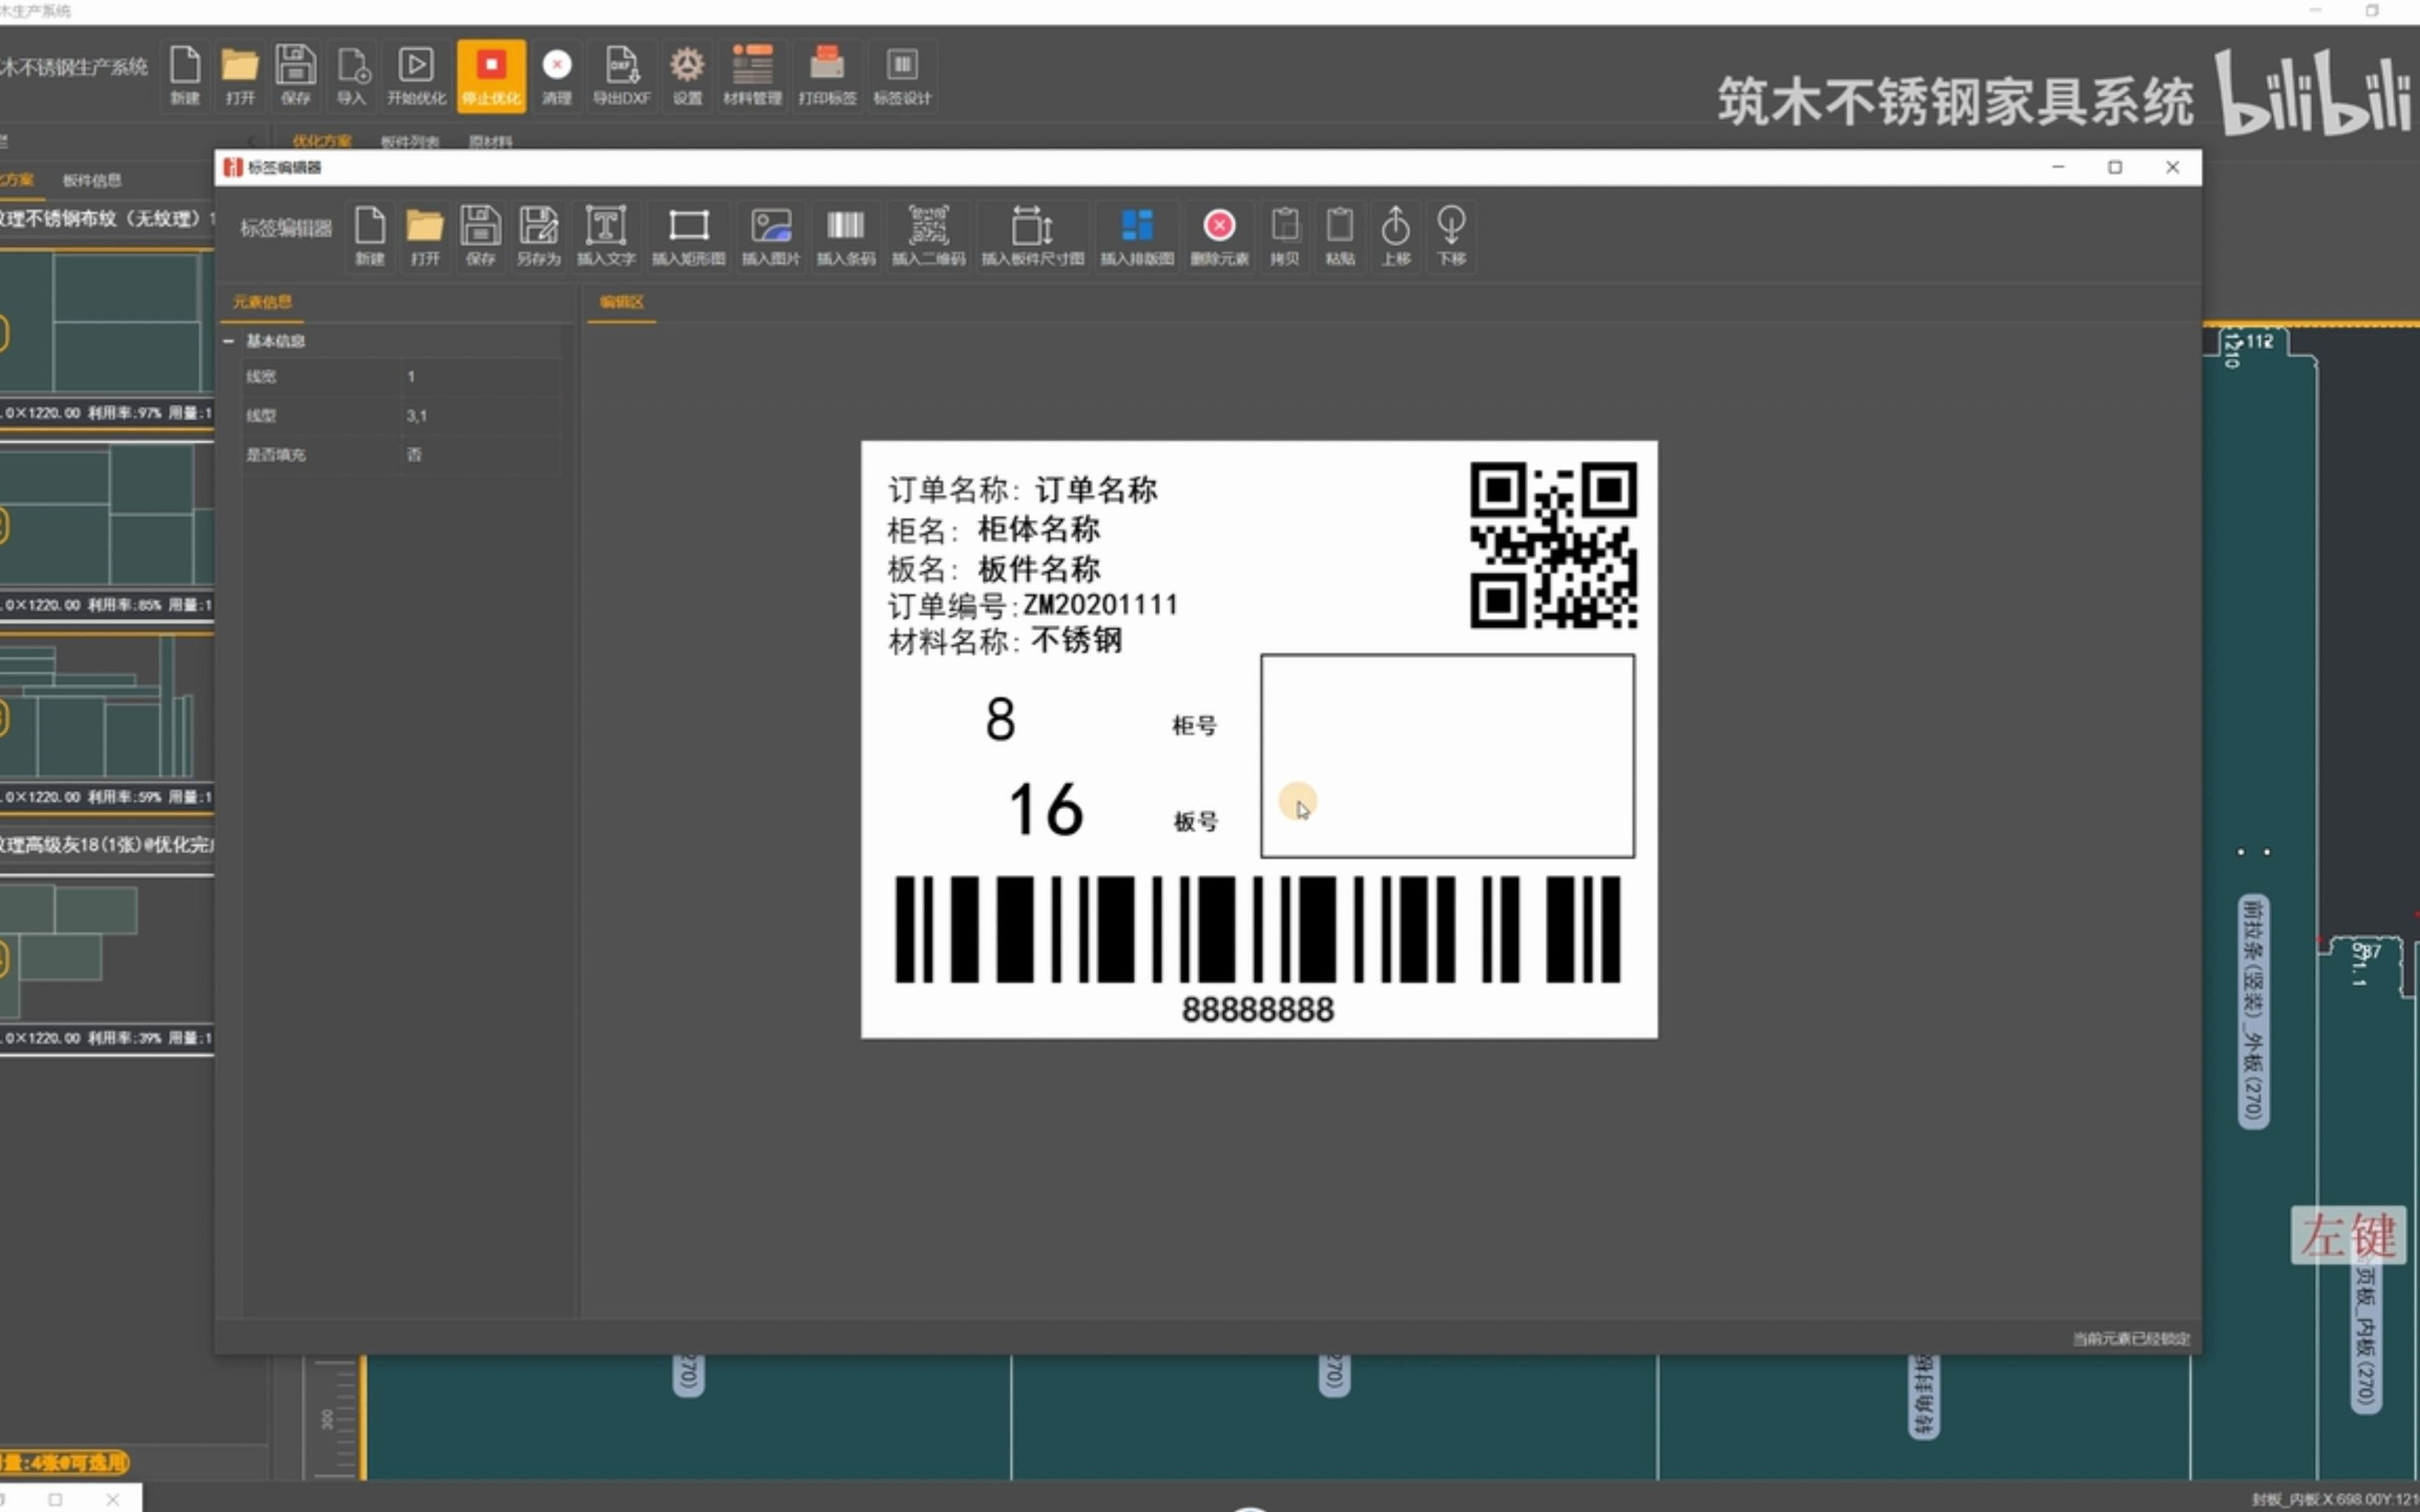Screen dimensions: 2420x1512
Task: Click the 导入 import icon
Action: tap(352, 75)
